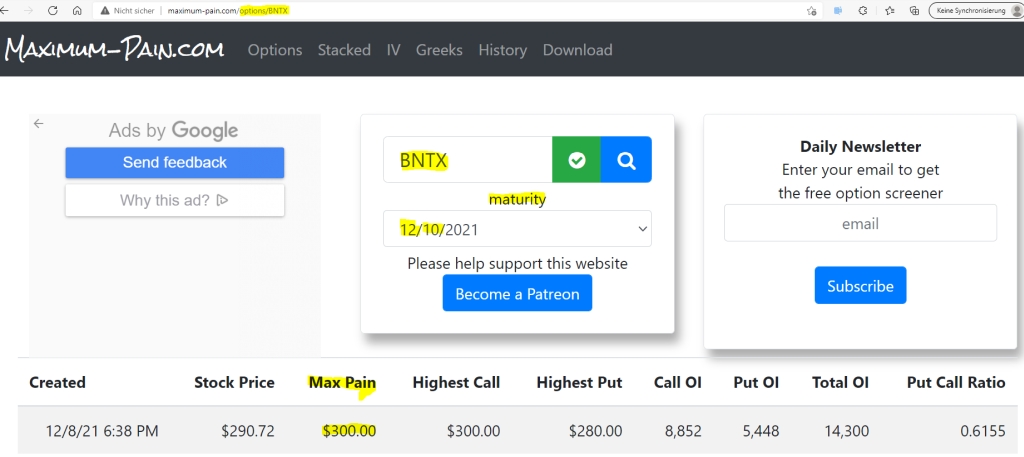Open the blue extension icon in toolbar
The width and height of the screenshot is (1024, 457).
tap(838, 10)
